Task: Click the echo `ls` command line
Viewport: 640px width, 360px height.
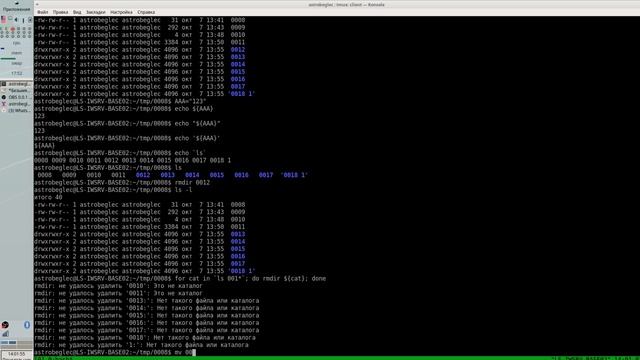Action: (120, 153)
